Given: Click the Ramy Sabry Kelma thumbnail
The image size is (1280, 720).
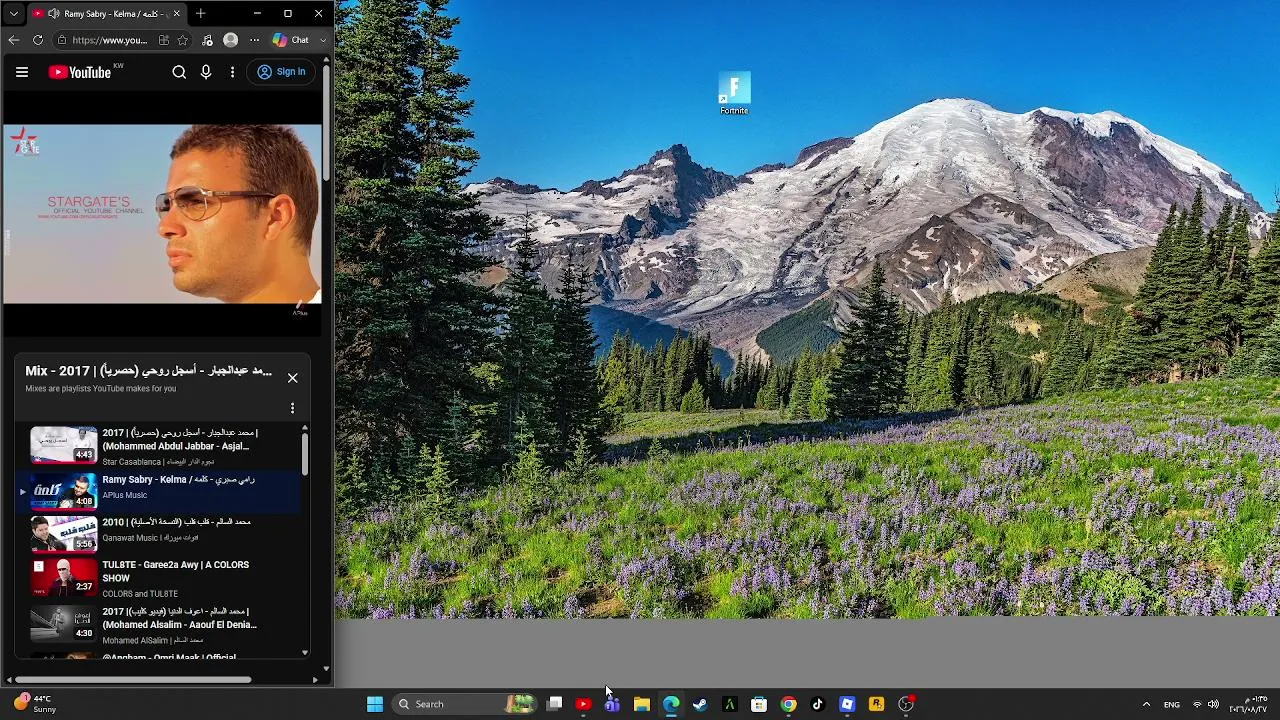Looking at the screenshot, I should pyautogui.click(x=64, y=491).
